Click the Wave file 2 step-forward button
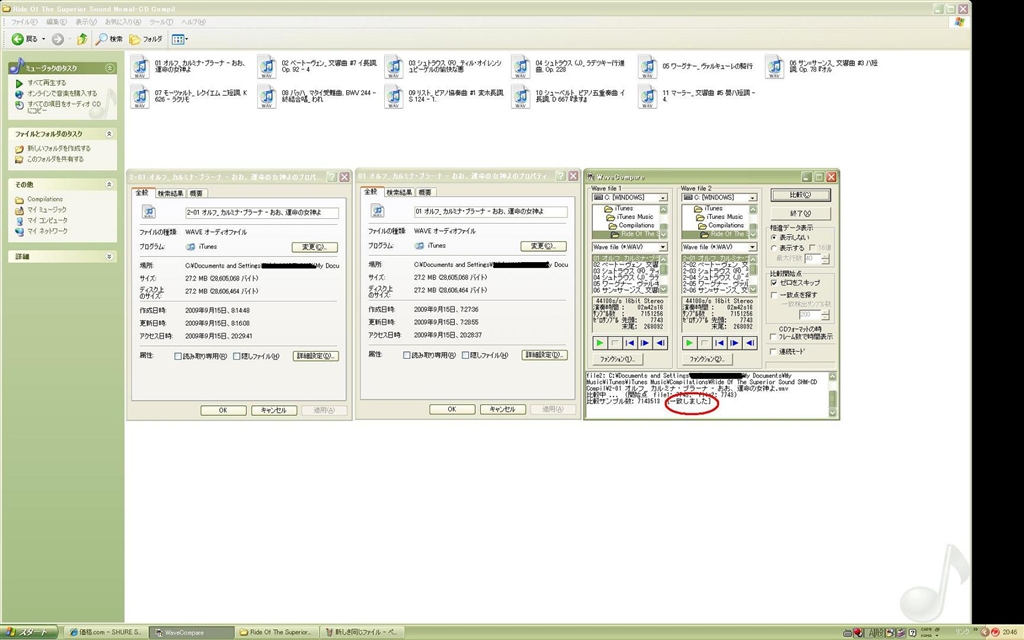Screen dimensions: 1024x640 point(734,343)
